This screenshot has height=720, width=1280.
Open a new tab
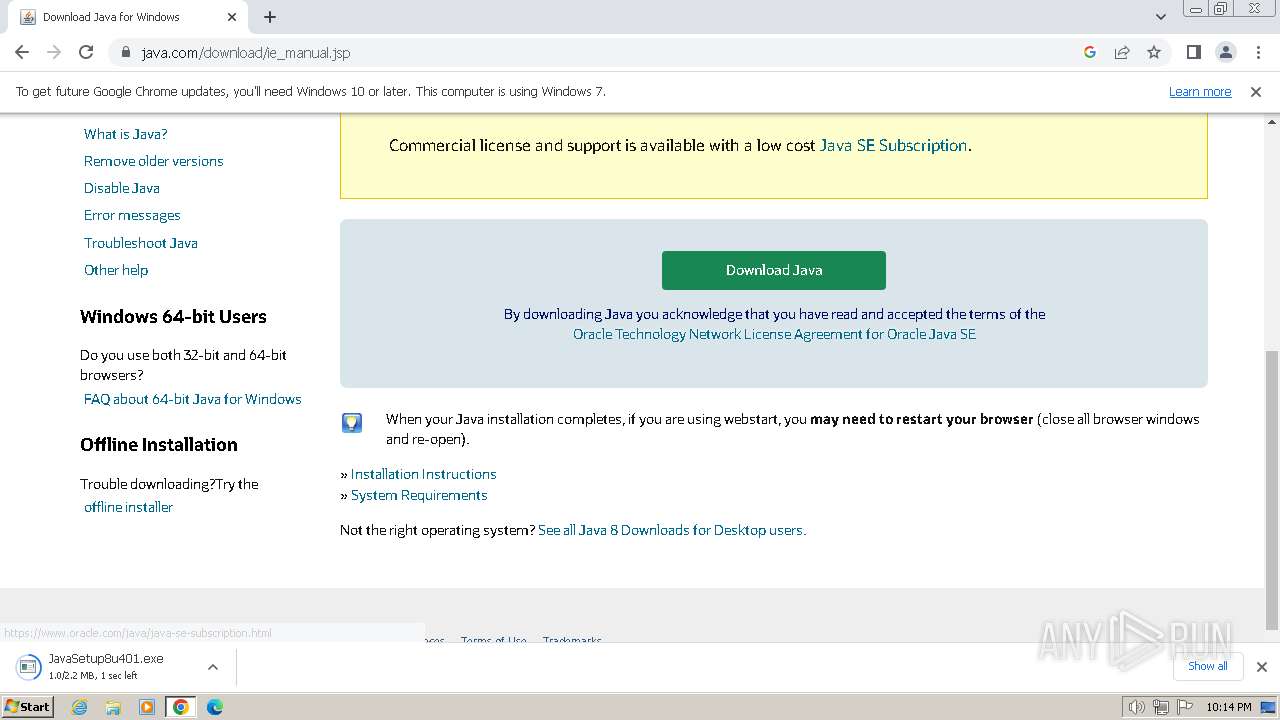[270, 17]
